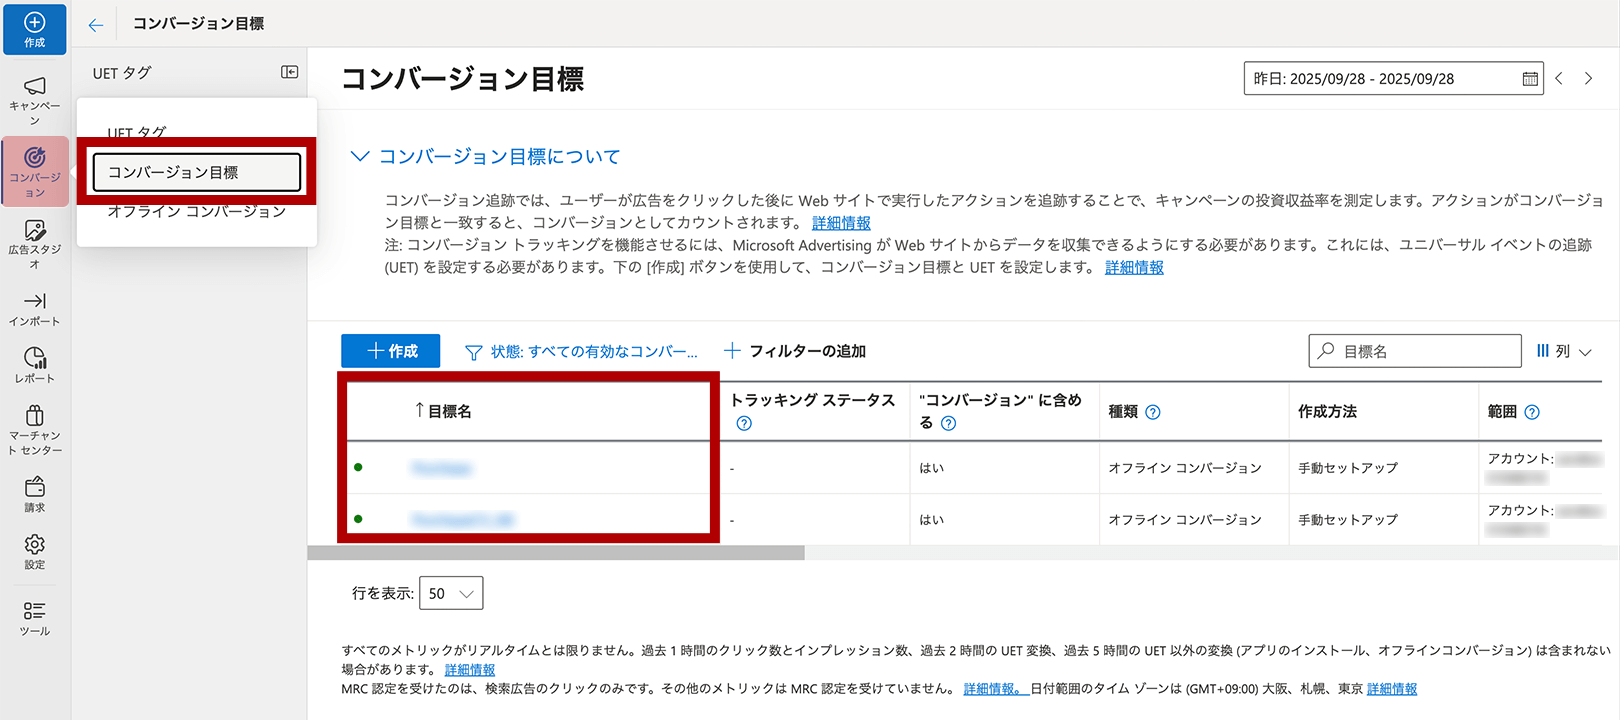Select コンバージョン目標 in the flyout menu
This screenshot has height=720, width=1620.
(x=197, y=172)
